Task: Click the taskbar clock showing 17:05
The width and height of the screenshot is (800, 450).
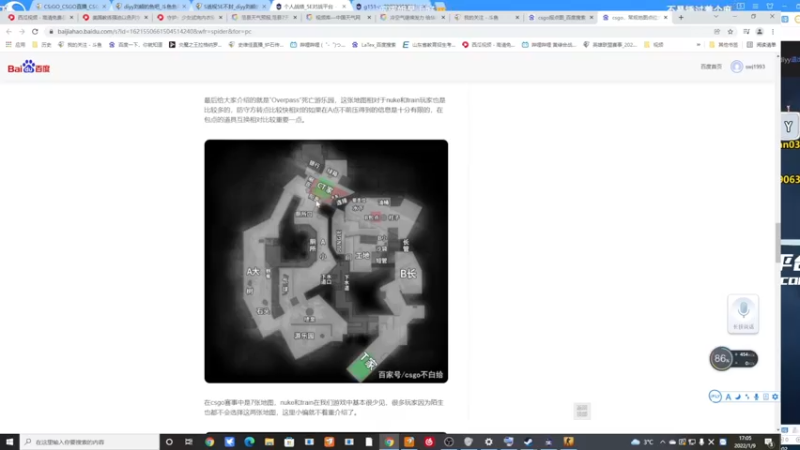Action: point(745,442)
